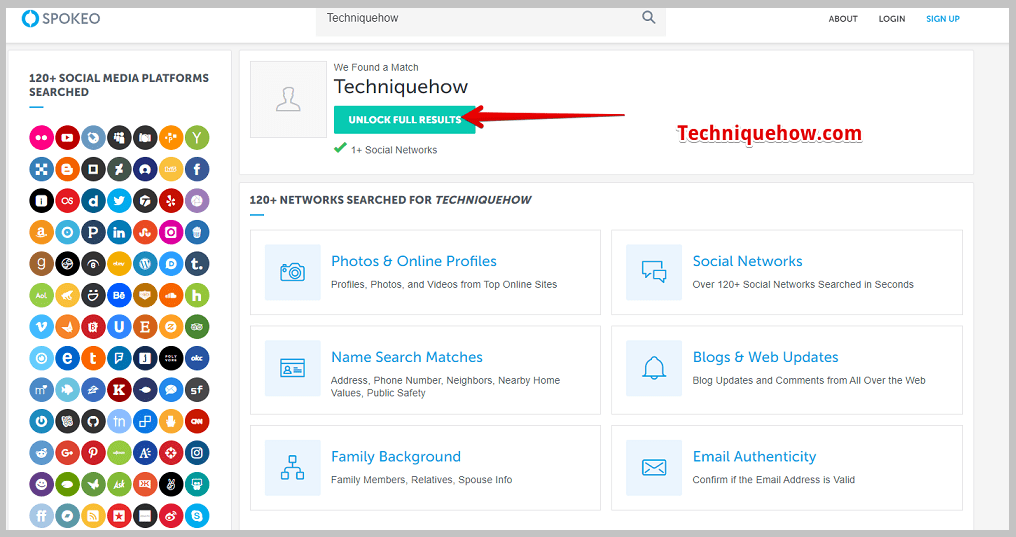Click the Kickstarter K icon
The image size is (1016, 537).
(119, 390)
